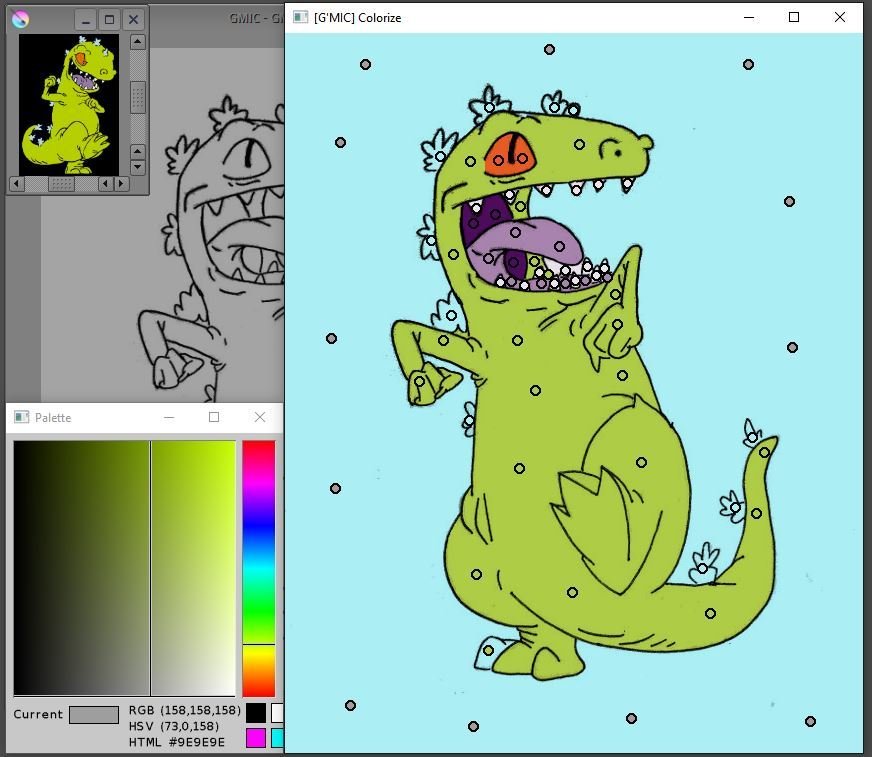872x757 pixels.
Task: Click navigator horizontal scrollbar left arrow
Action: coord(17,184)
